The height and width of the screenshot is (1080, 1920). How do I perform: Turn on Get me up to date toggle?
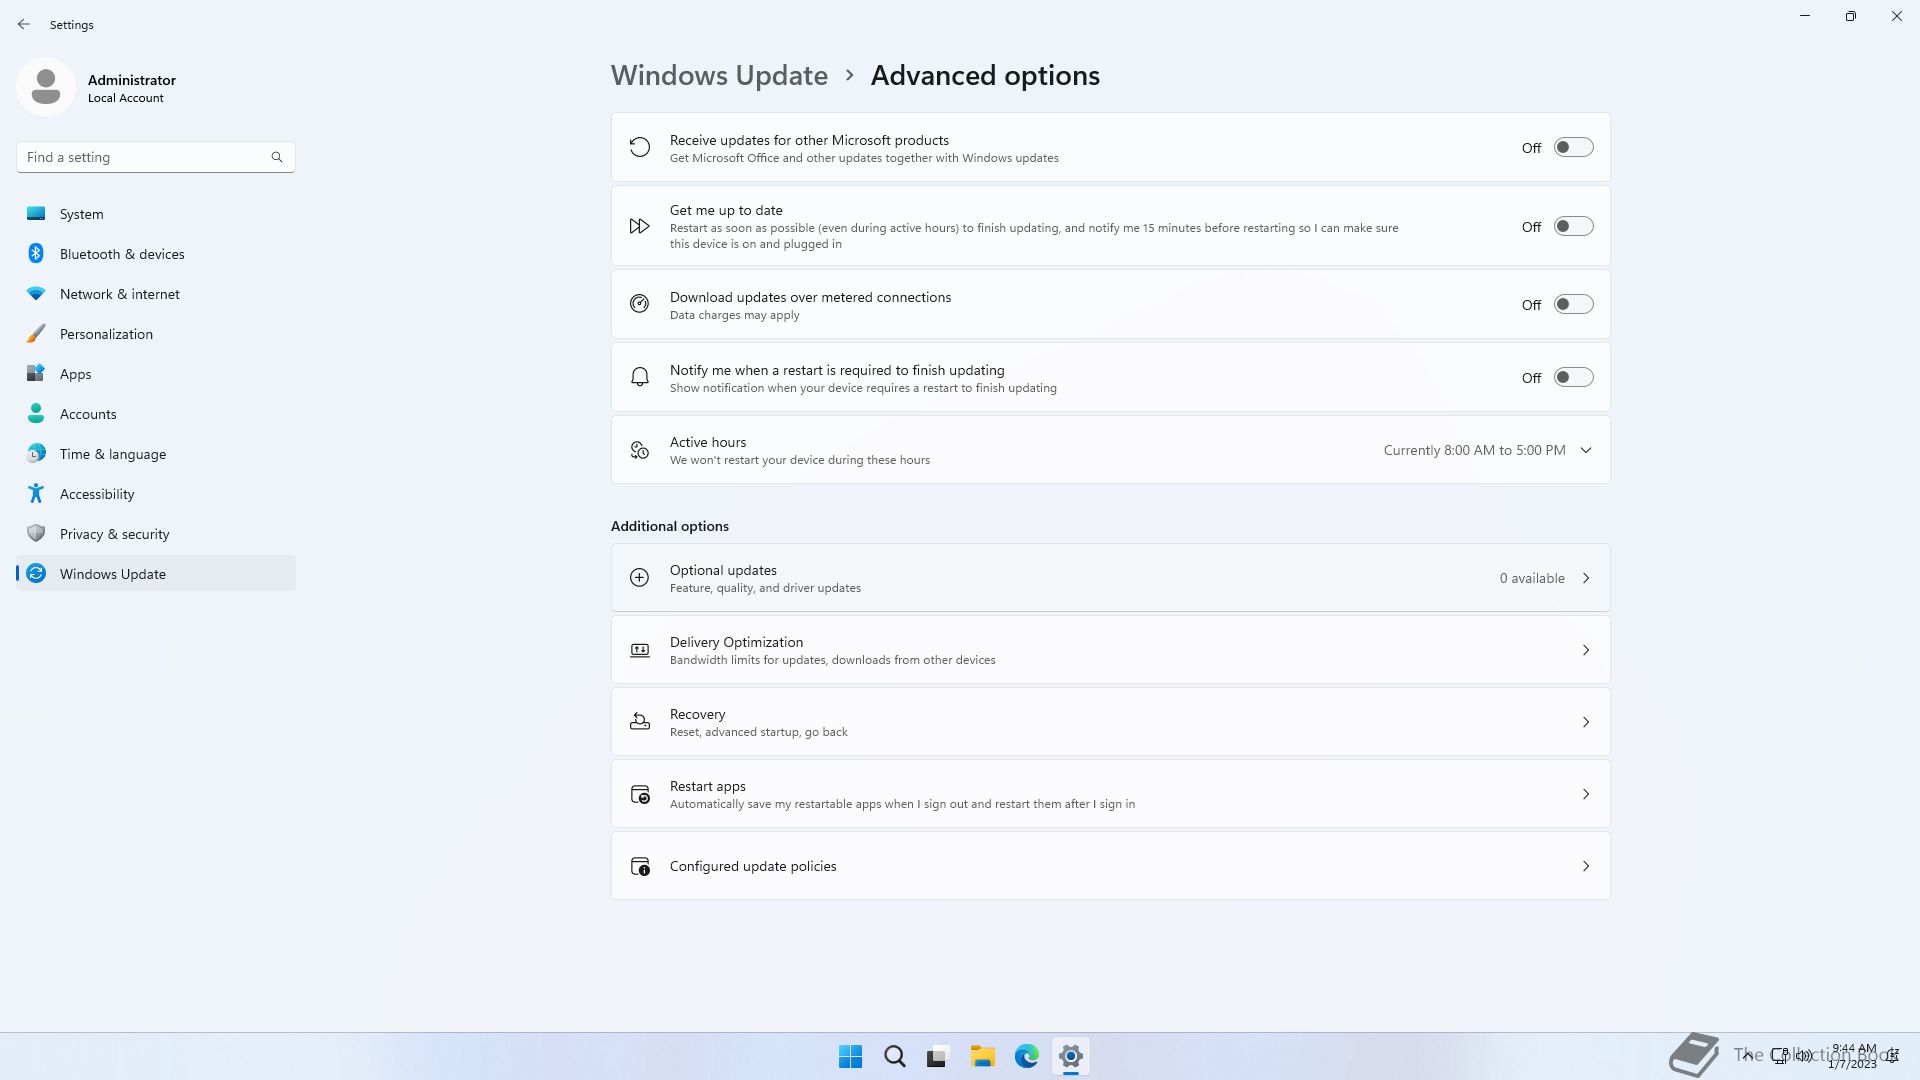[x=1573, y=227]
